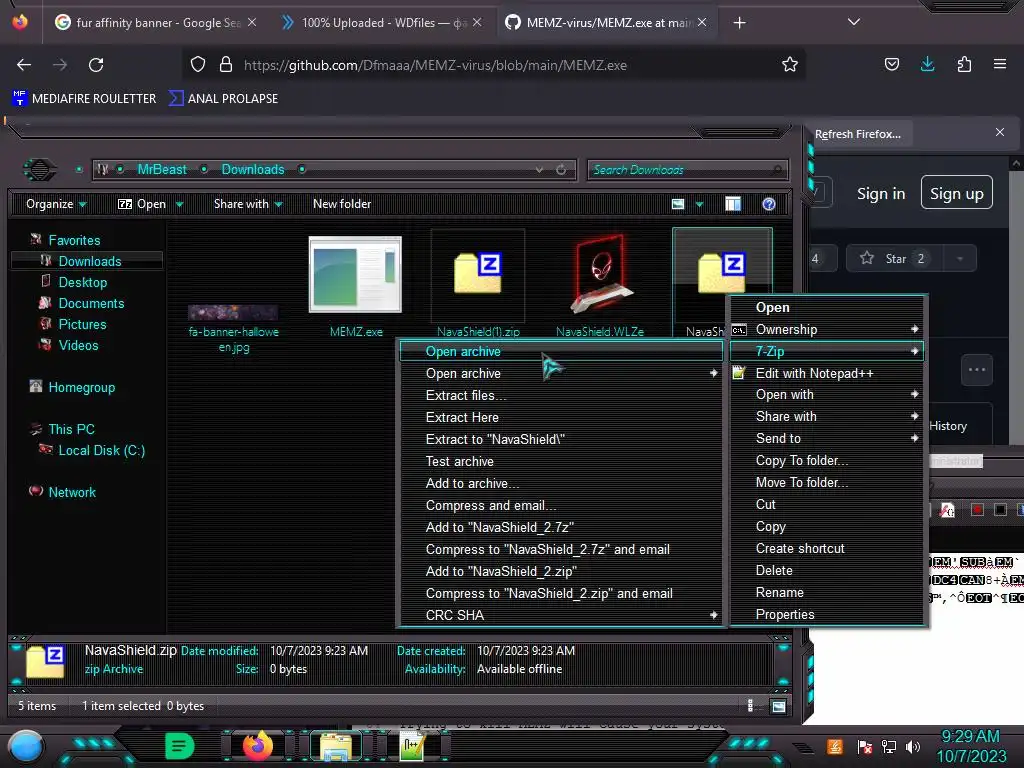Image resolution: width=1024 pixels, height=768 pixels.
Task: Click the Action Center flag tray icon
Action: point(865,746)
